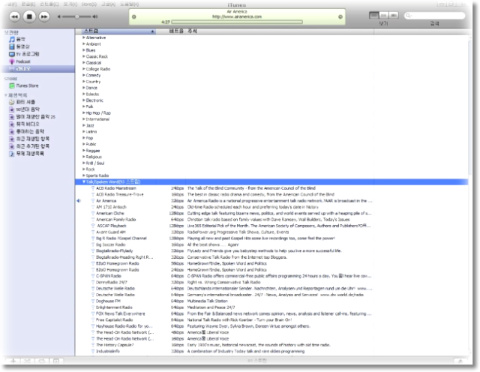Expand the Country genre

pos(84,82)
